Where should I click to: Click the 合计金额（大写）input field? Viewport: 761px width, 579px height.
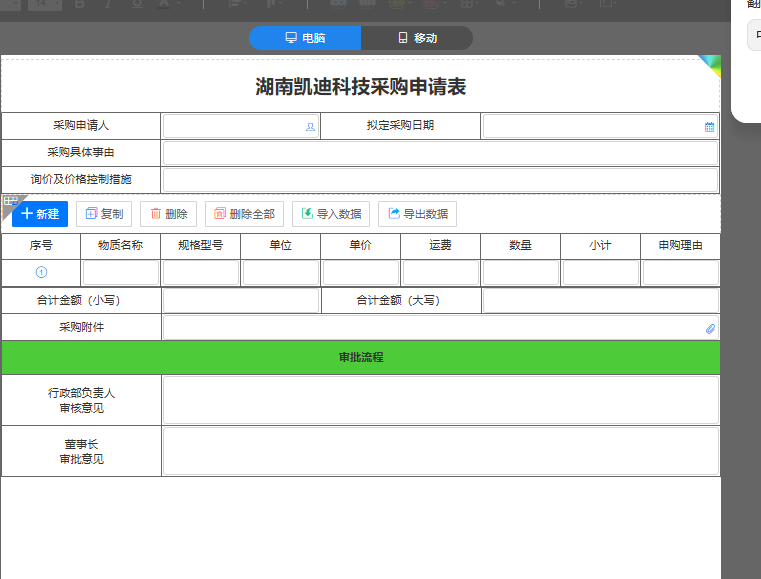pos(601,301)
